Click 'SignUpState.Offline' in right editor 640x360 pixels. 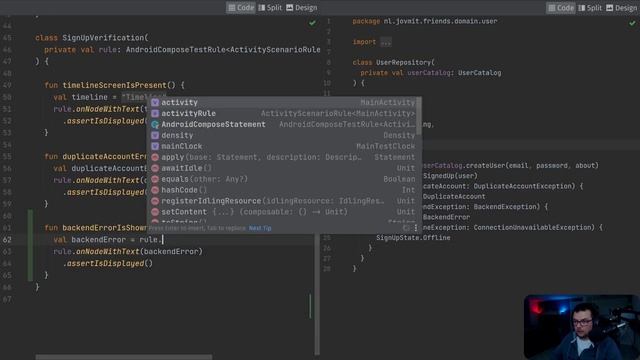[413, 238]
